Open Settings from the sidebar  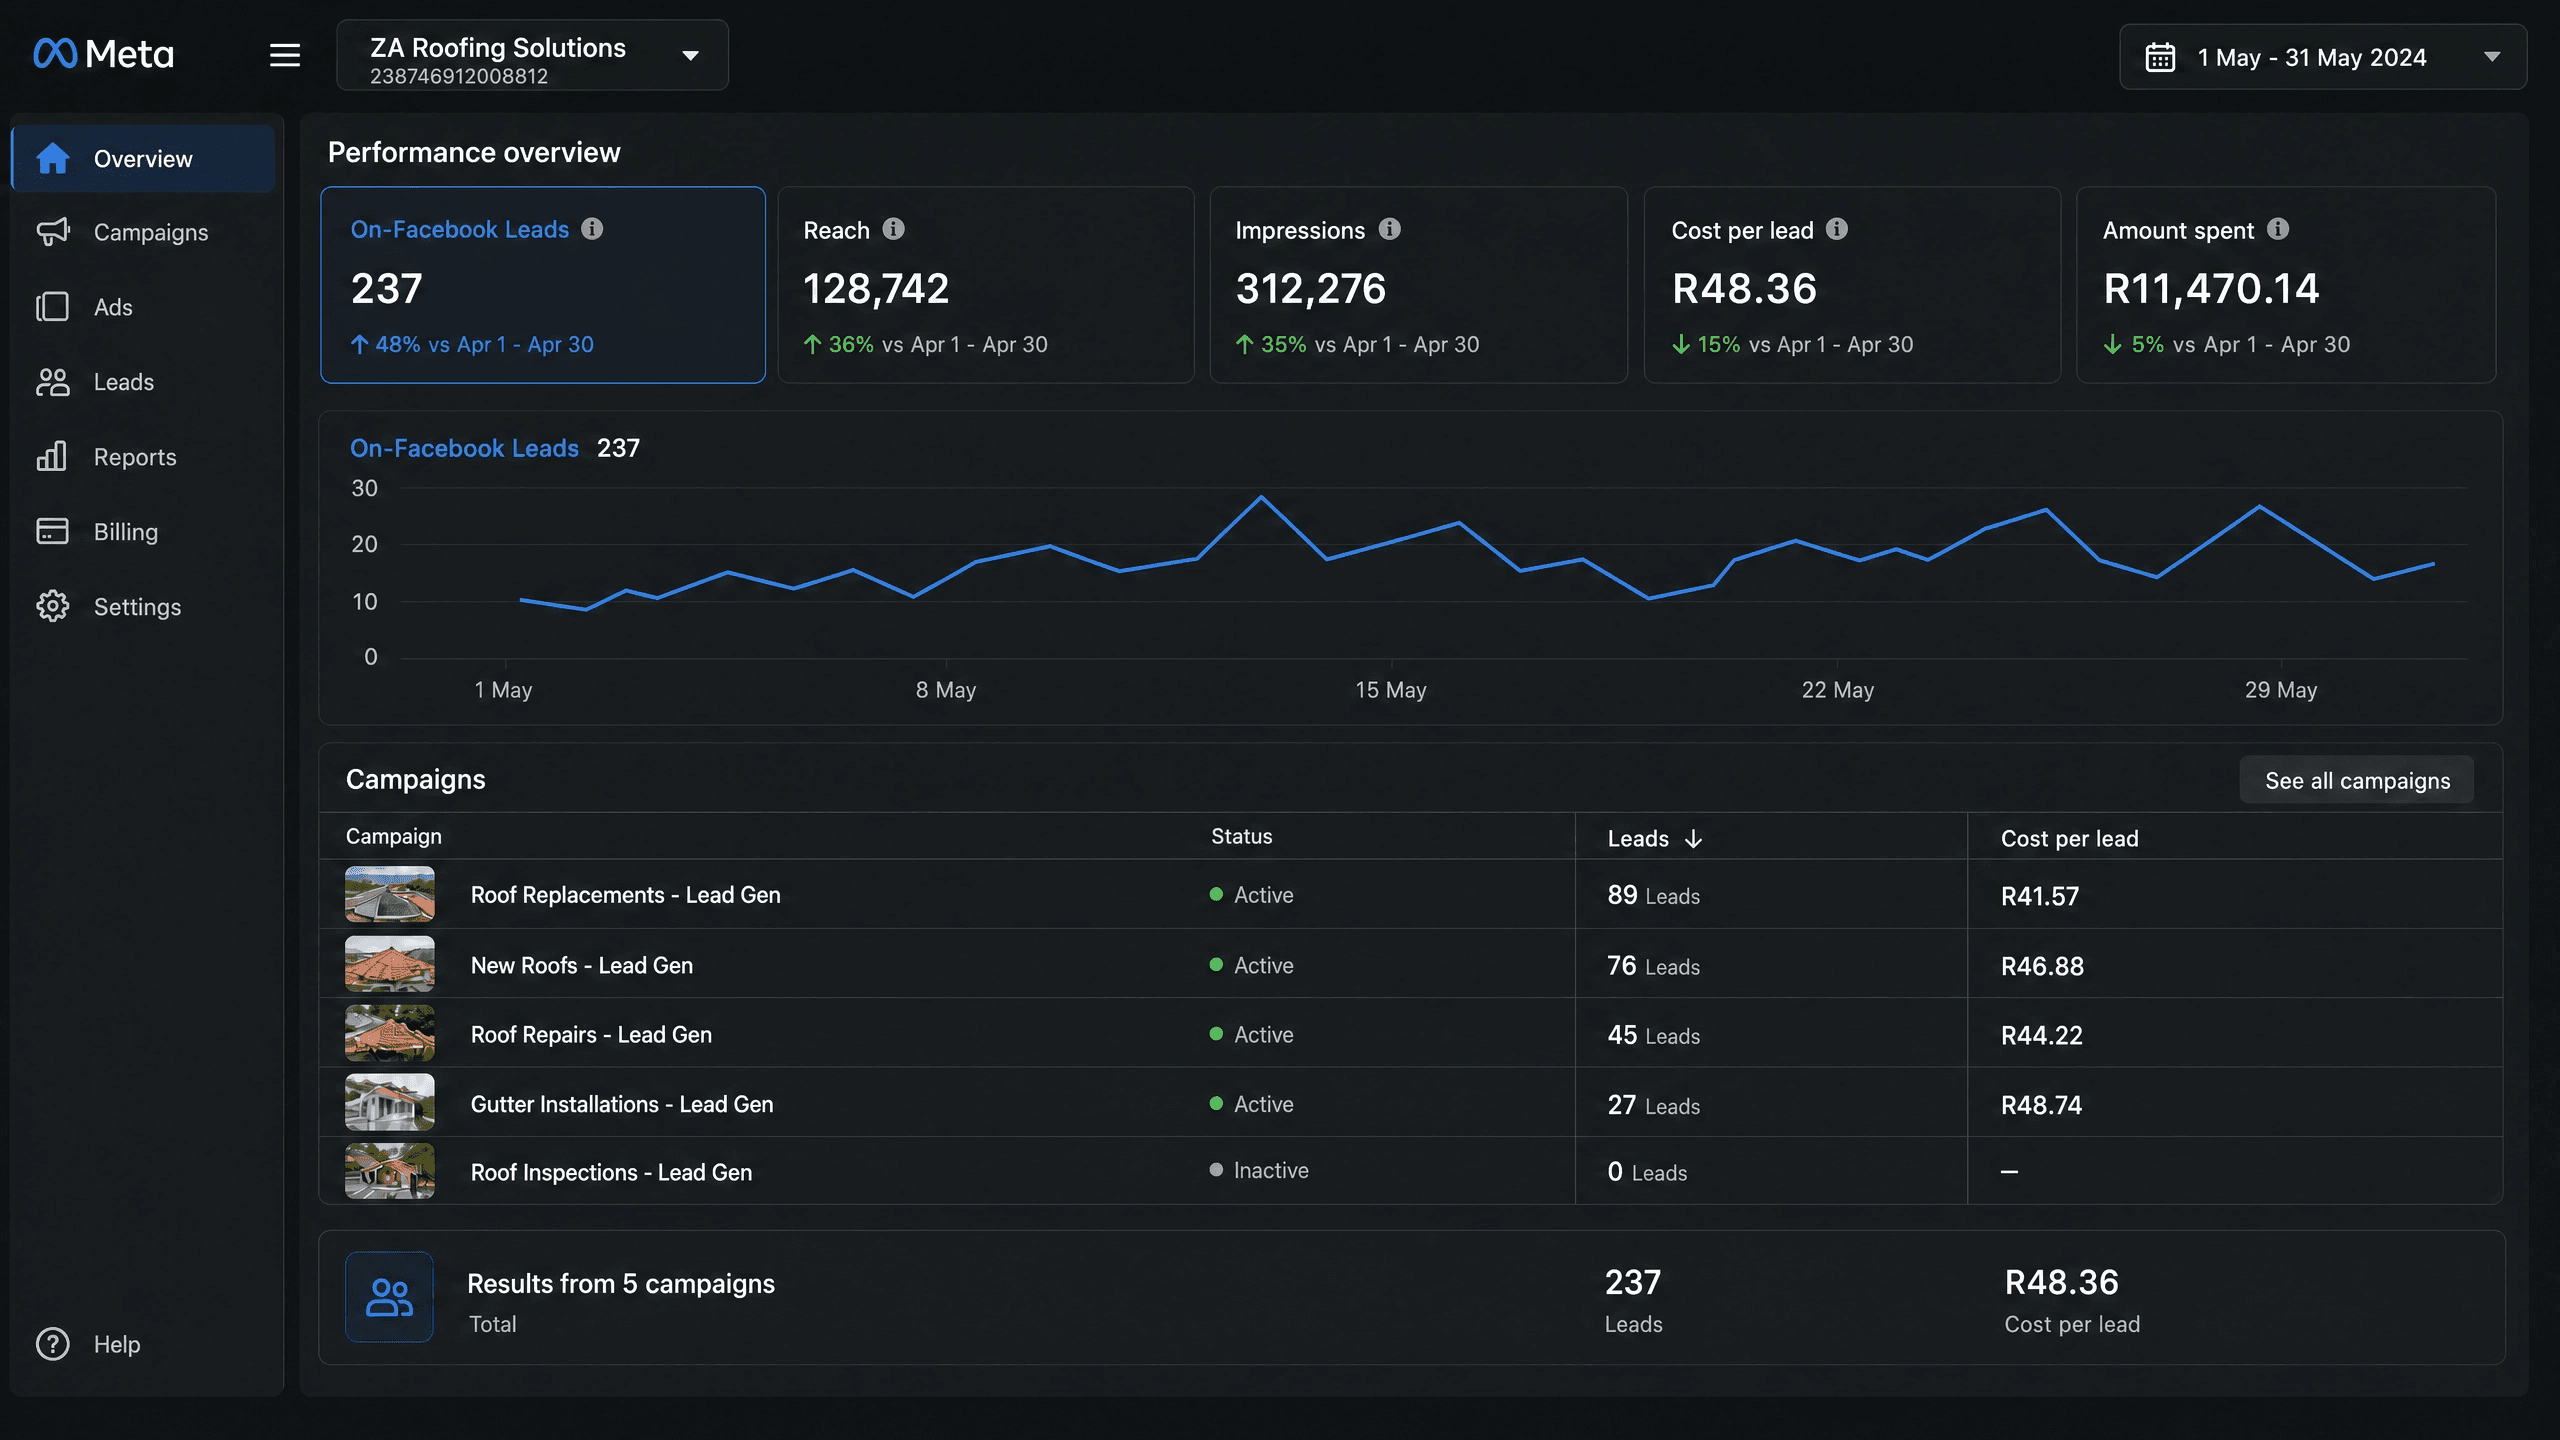coord(143,606)
